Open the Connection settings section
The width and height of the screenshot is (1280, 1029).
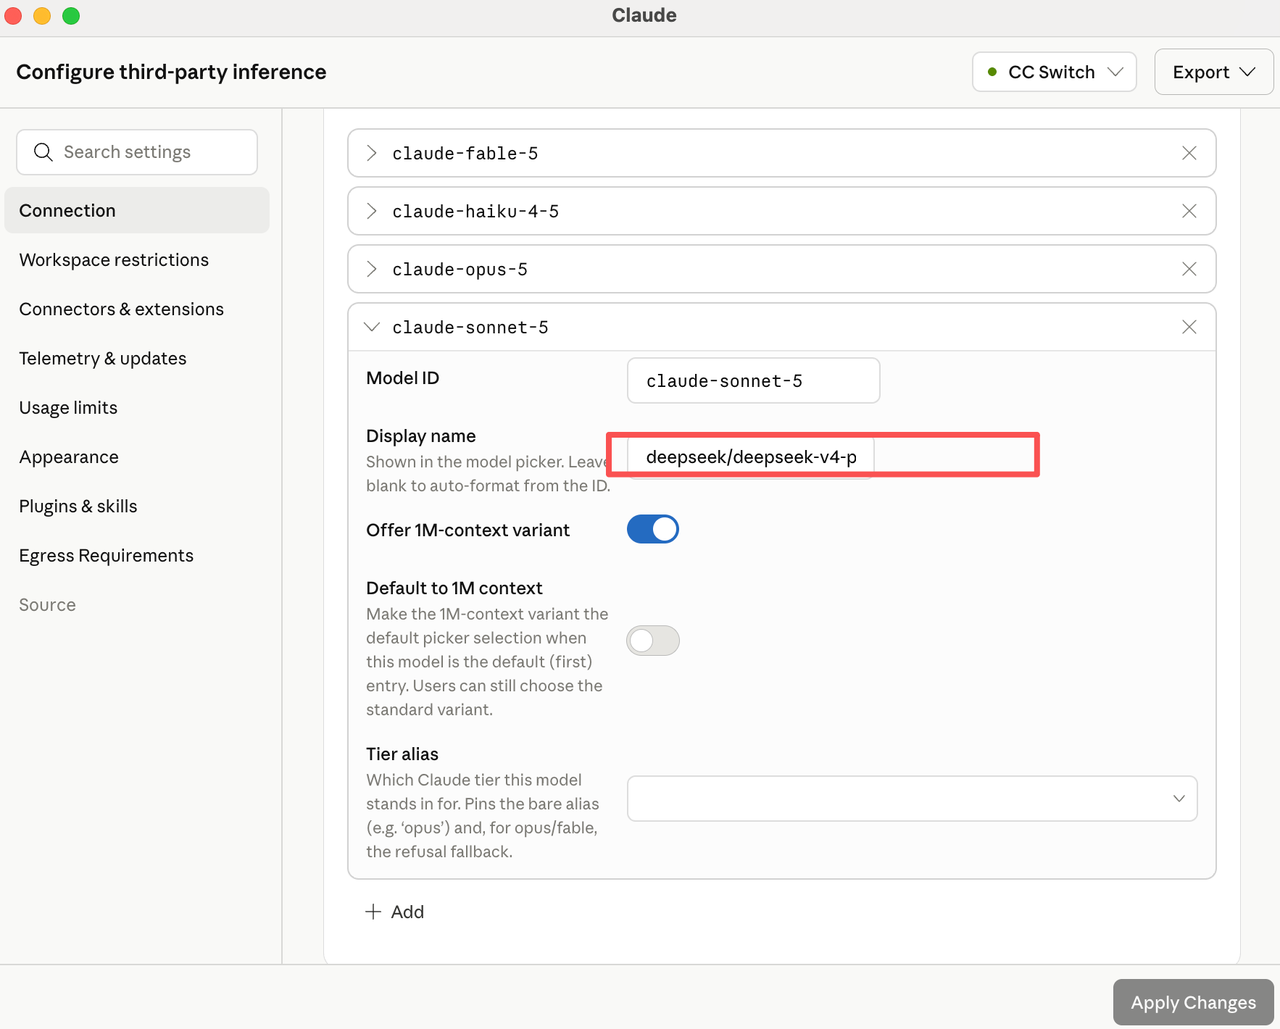[x=137, y=210]
